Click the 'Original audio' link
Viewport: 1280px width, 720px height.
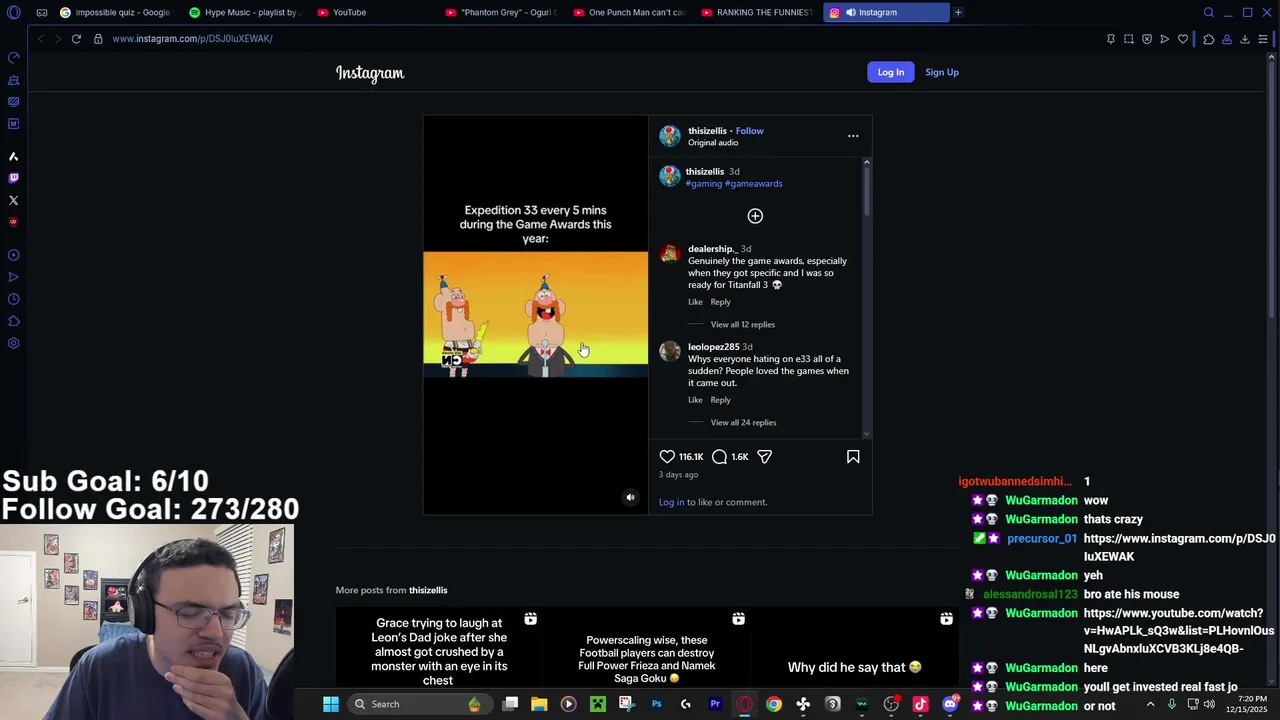pyautogui.click(x=713, y=143)
